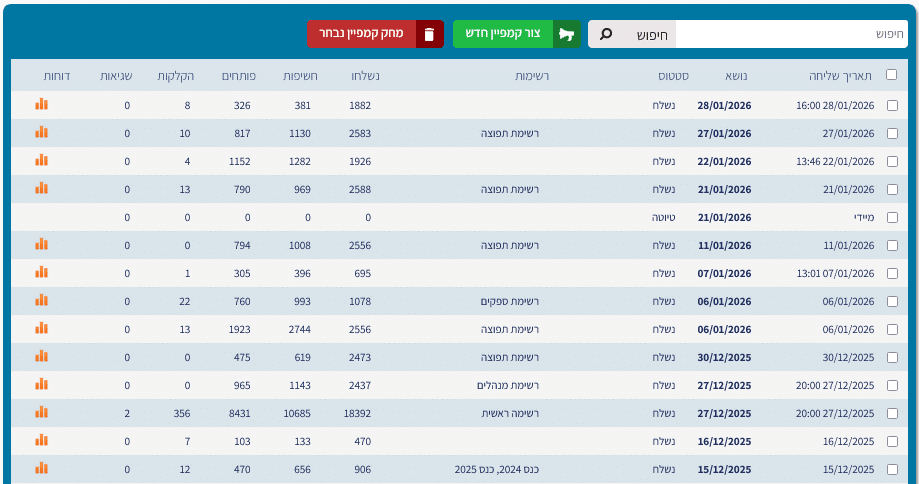Tick the checkbox for the 30/12/2025 campaign

(892, 357)
